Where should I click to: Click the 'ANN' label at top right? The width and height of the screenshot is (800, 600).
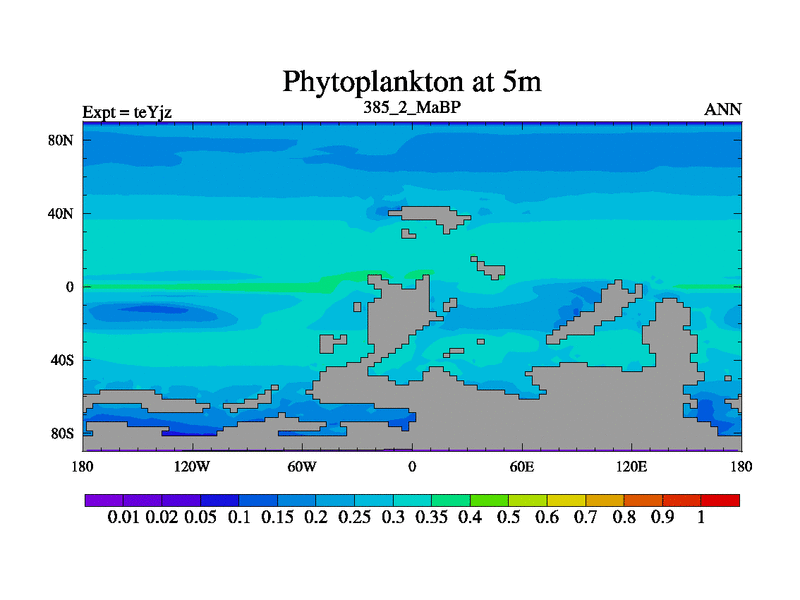[x=723, y=110]
